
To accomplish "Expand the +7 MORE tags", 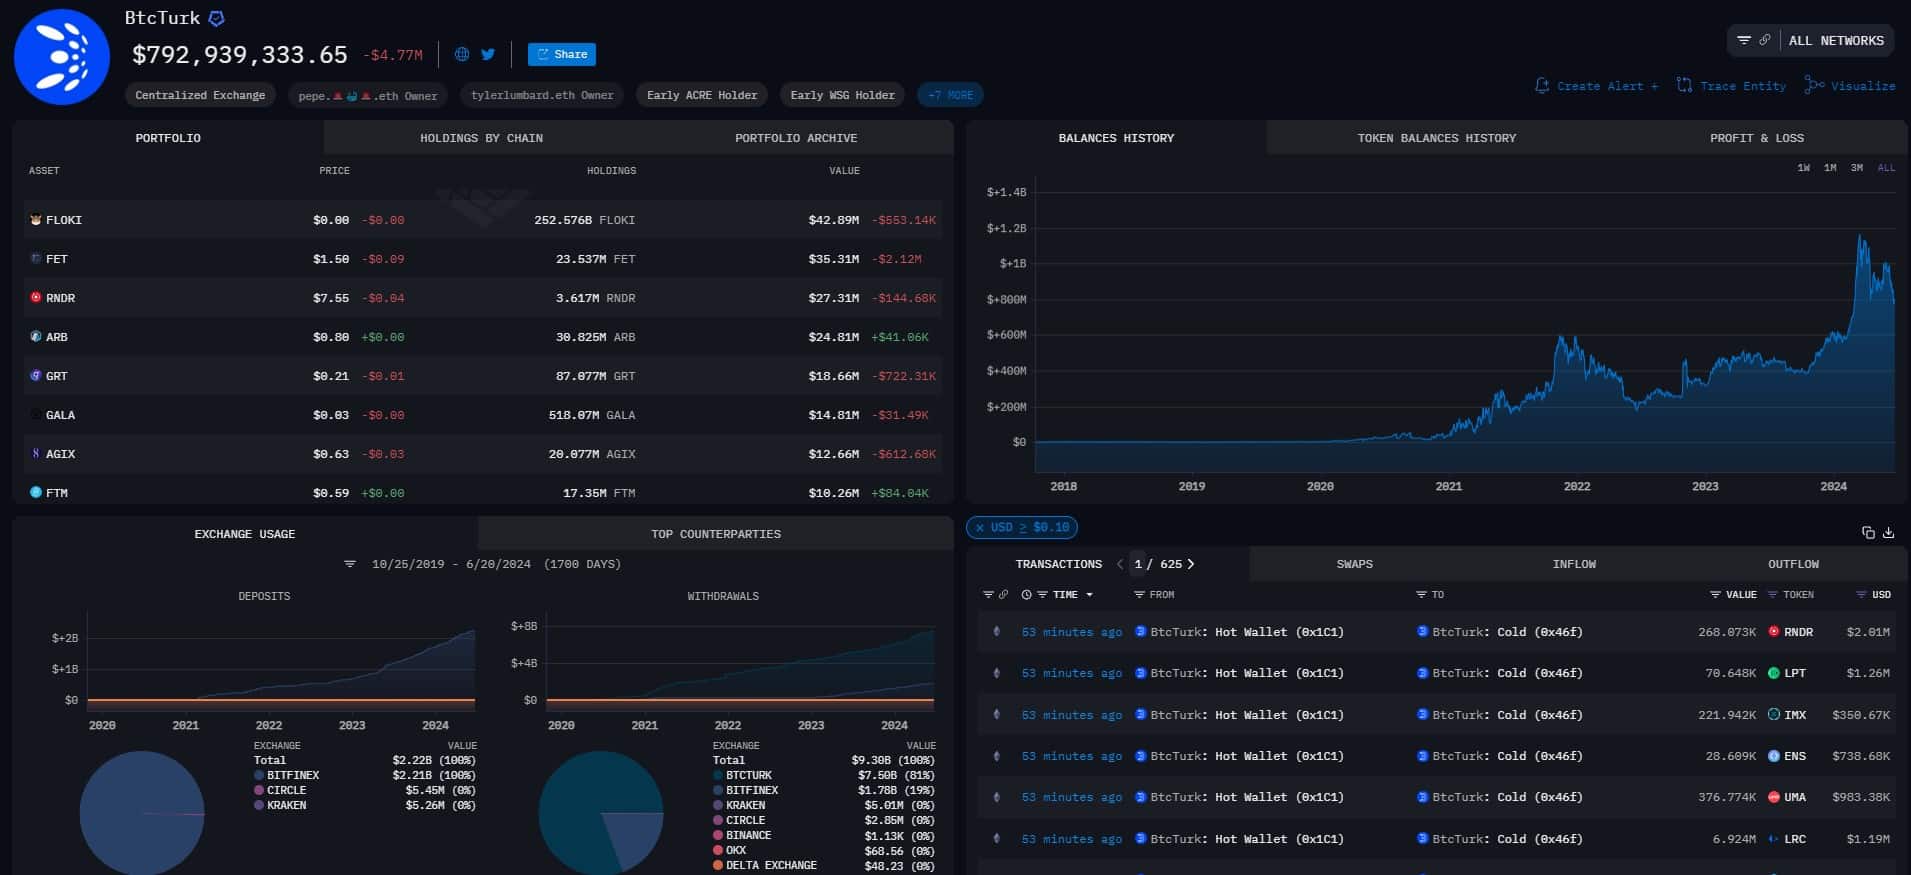I will pyautogui.click(x=950, y=95).
